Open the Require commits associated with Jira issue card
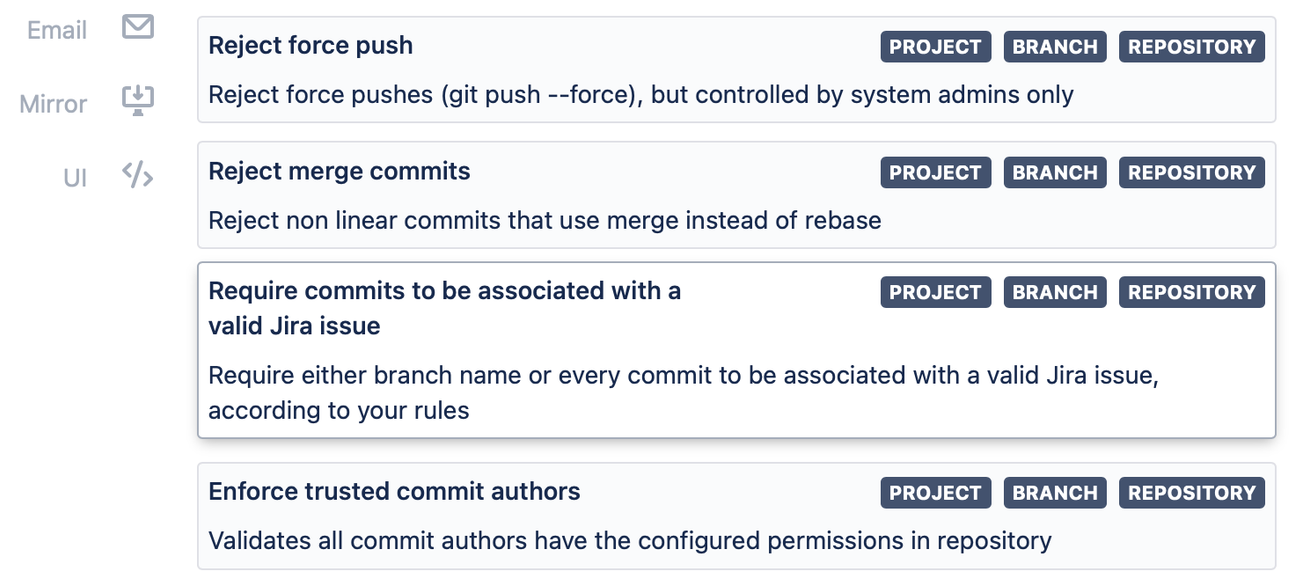The height and width of the screenshot is (586, 1296). [640, 350]
